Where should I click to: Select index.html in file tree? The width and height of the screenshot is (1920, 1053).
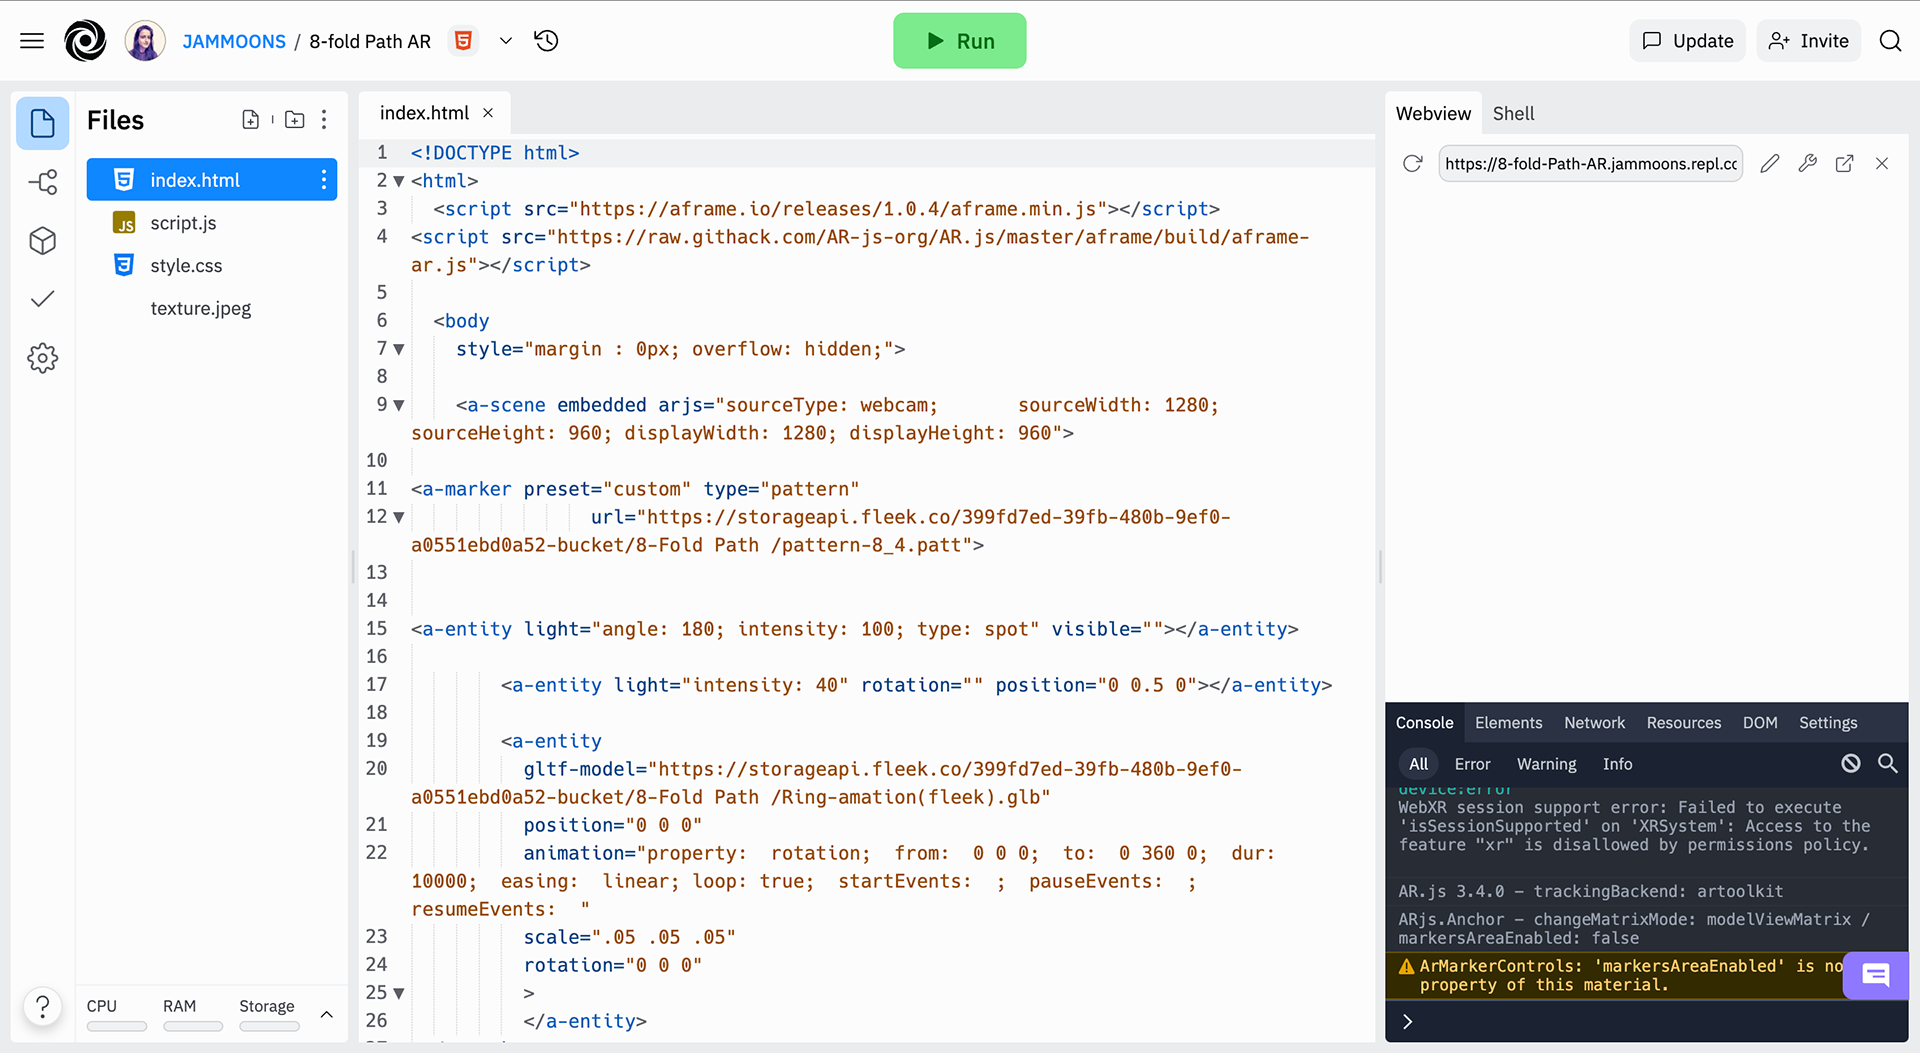[x=212, y=180]
